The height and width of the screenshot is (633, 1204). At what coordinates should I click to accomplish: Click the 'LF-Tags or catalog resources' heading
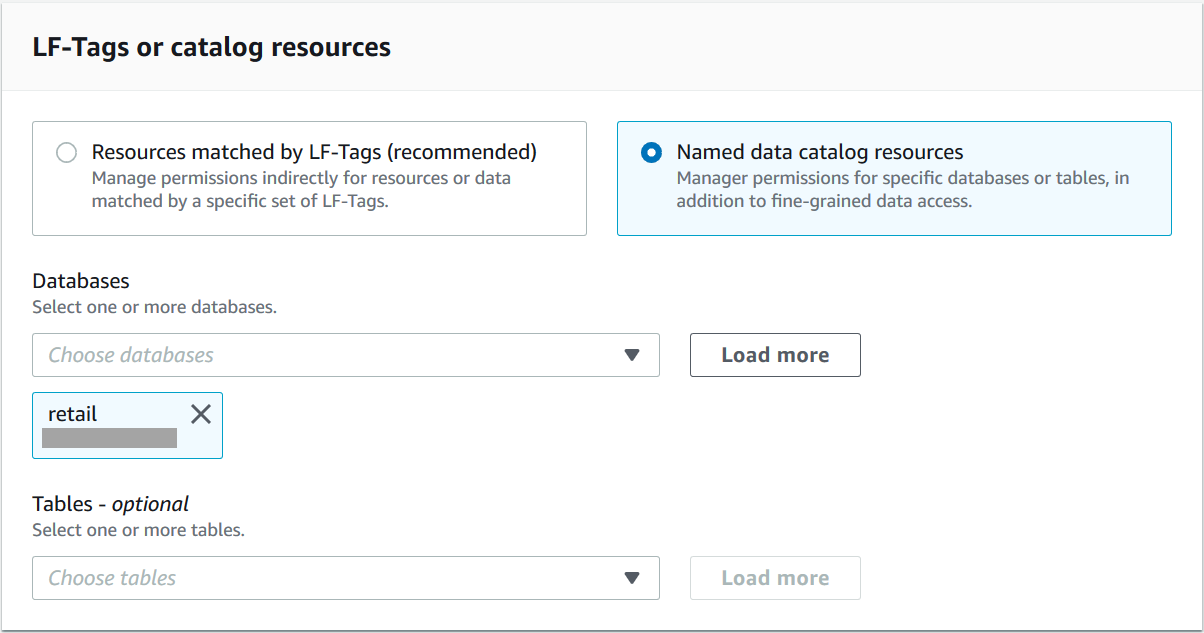(211, 47)
